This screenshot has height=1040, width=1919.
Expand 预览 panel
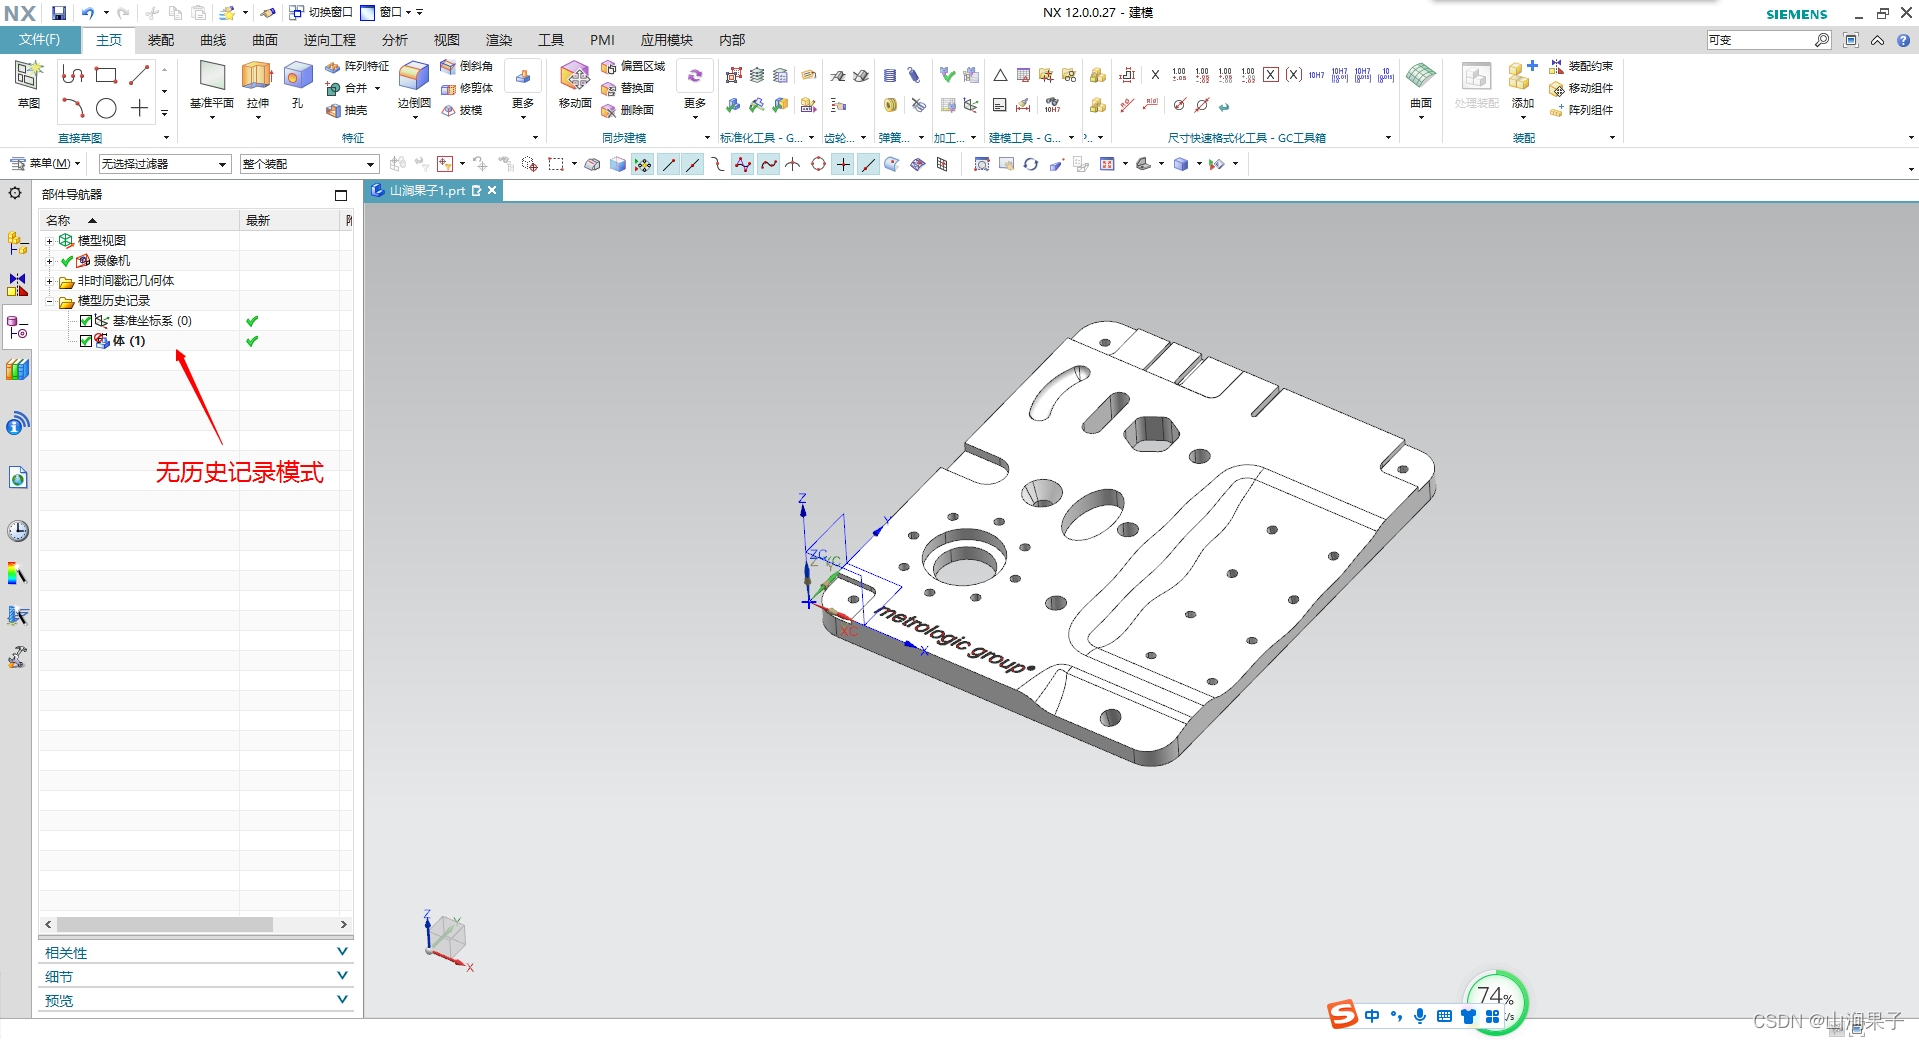(x=196, y=1000)
